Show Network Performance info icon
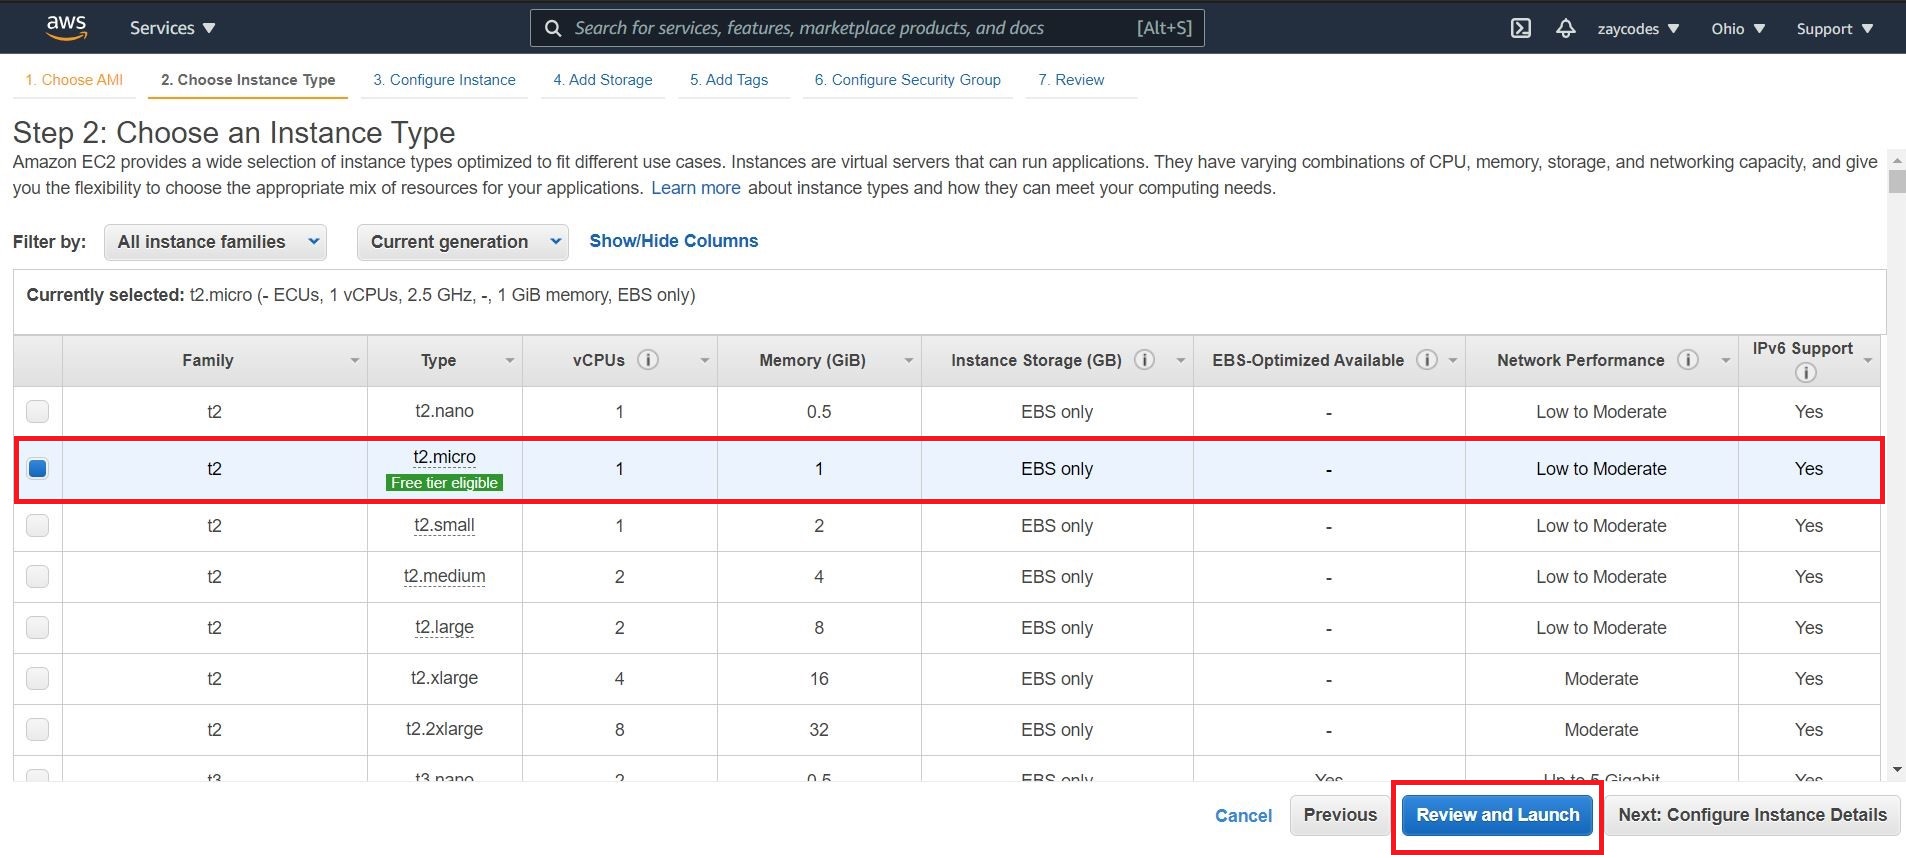This screenshot has height=858, width=1906. 1688,360
